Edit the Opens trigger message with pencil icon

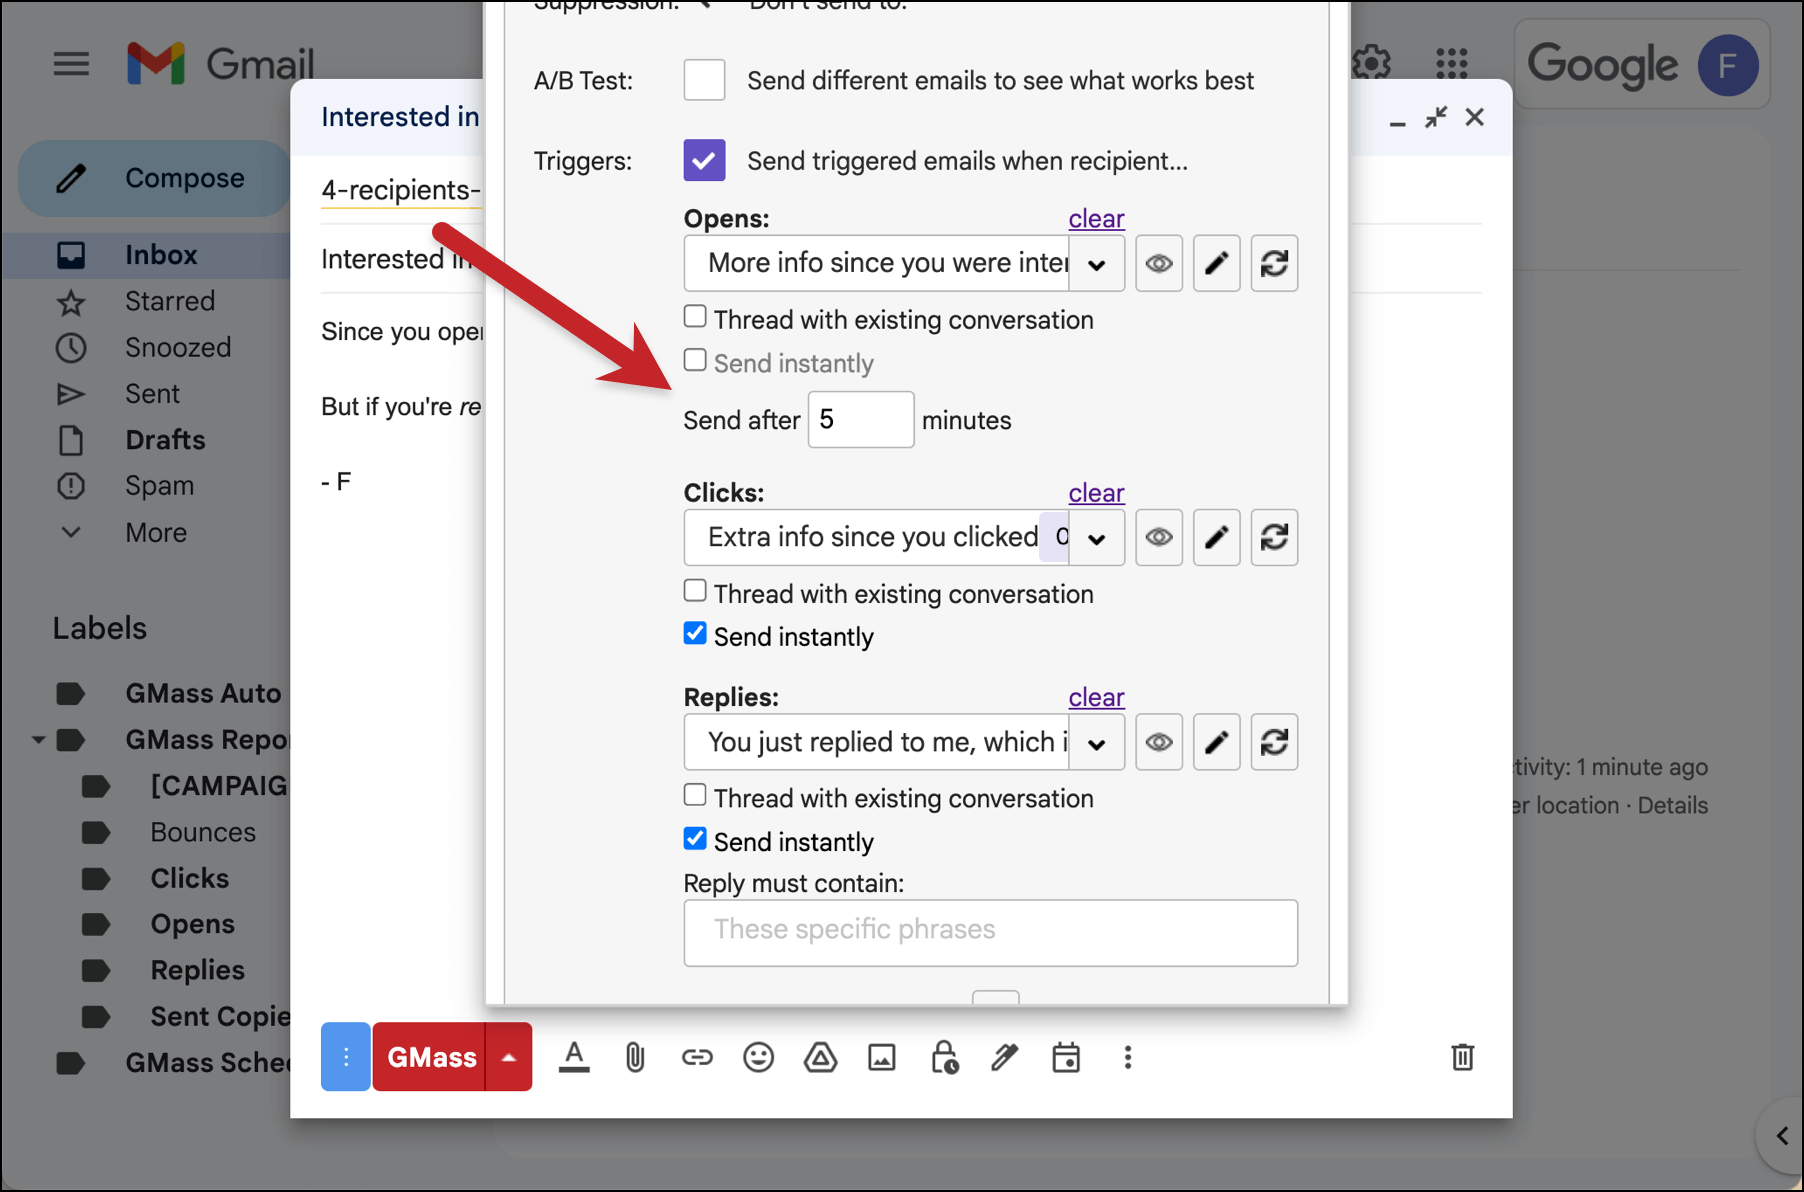[1216, 264]
